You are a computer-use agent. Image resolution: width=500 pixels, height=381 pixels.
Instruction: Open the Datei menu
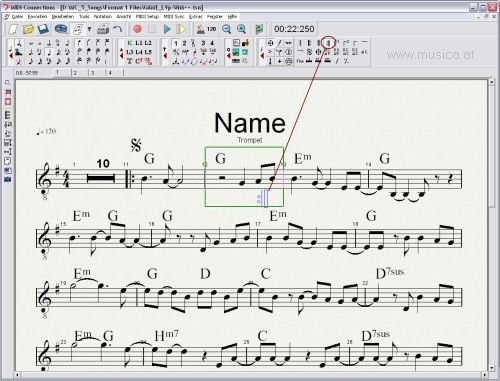pyautogui.click(x=17, y=16)
